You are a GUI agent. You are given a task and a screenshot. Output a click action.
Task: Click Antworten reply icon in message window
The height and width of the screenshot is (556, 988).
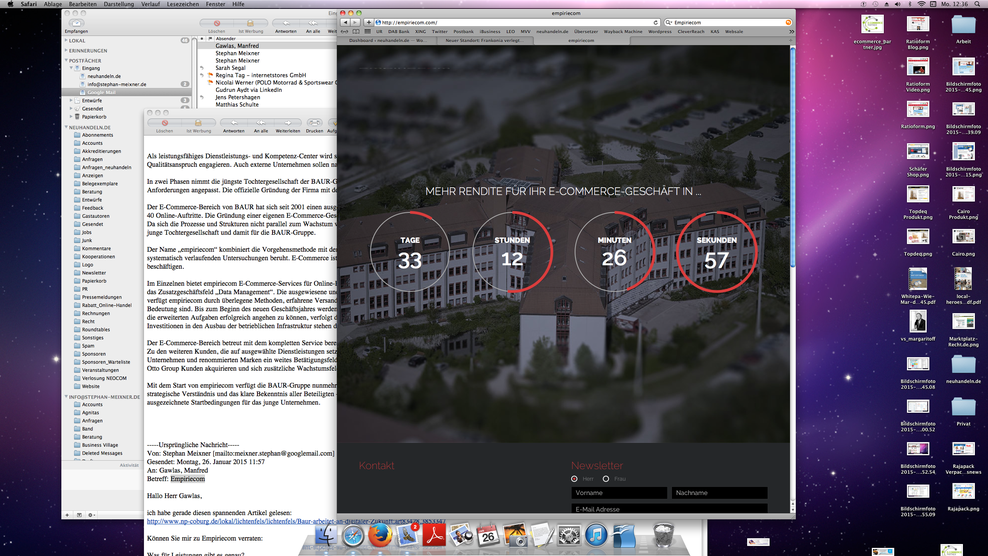233,122
